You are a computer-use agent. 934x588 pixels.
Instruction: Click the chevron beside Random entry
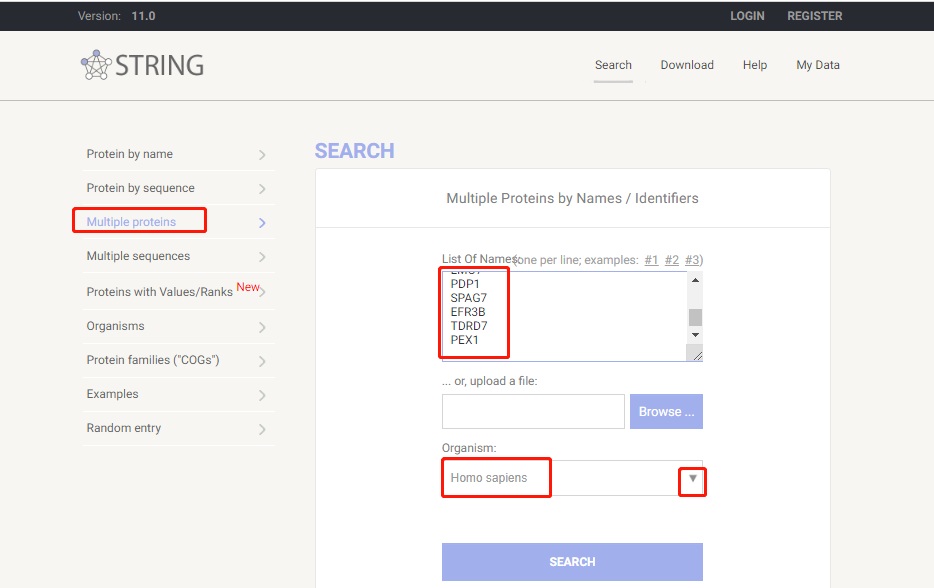pyautogui.click(x=262, y=429)
